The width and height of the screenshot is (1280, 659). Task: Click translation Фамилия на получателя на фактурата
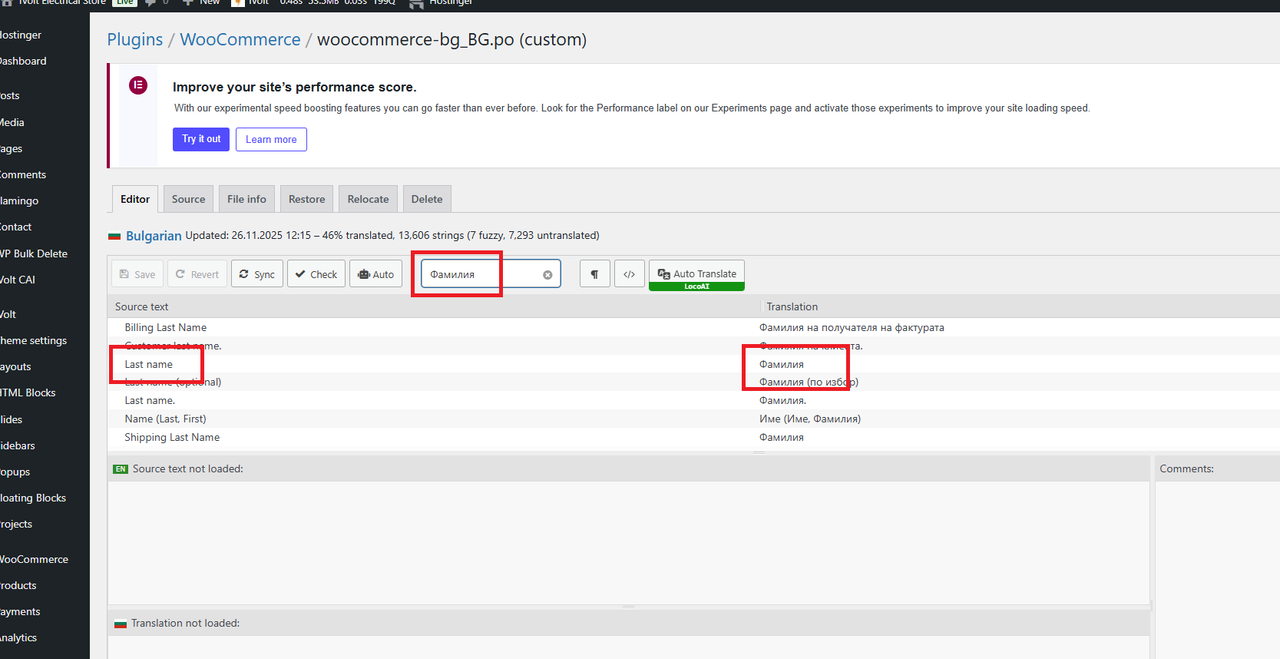pos(852,327)
